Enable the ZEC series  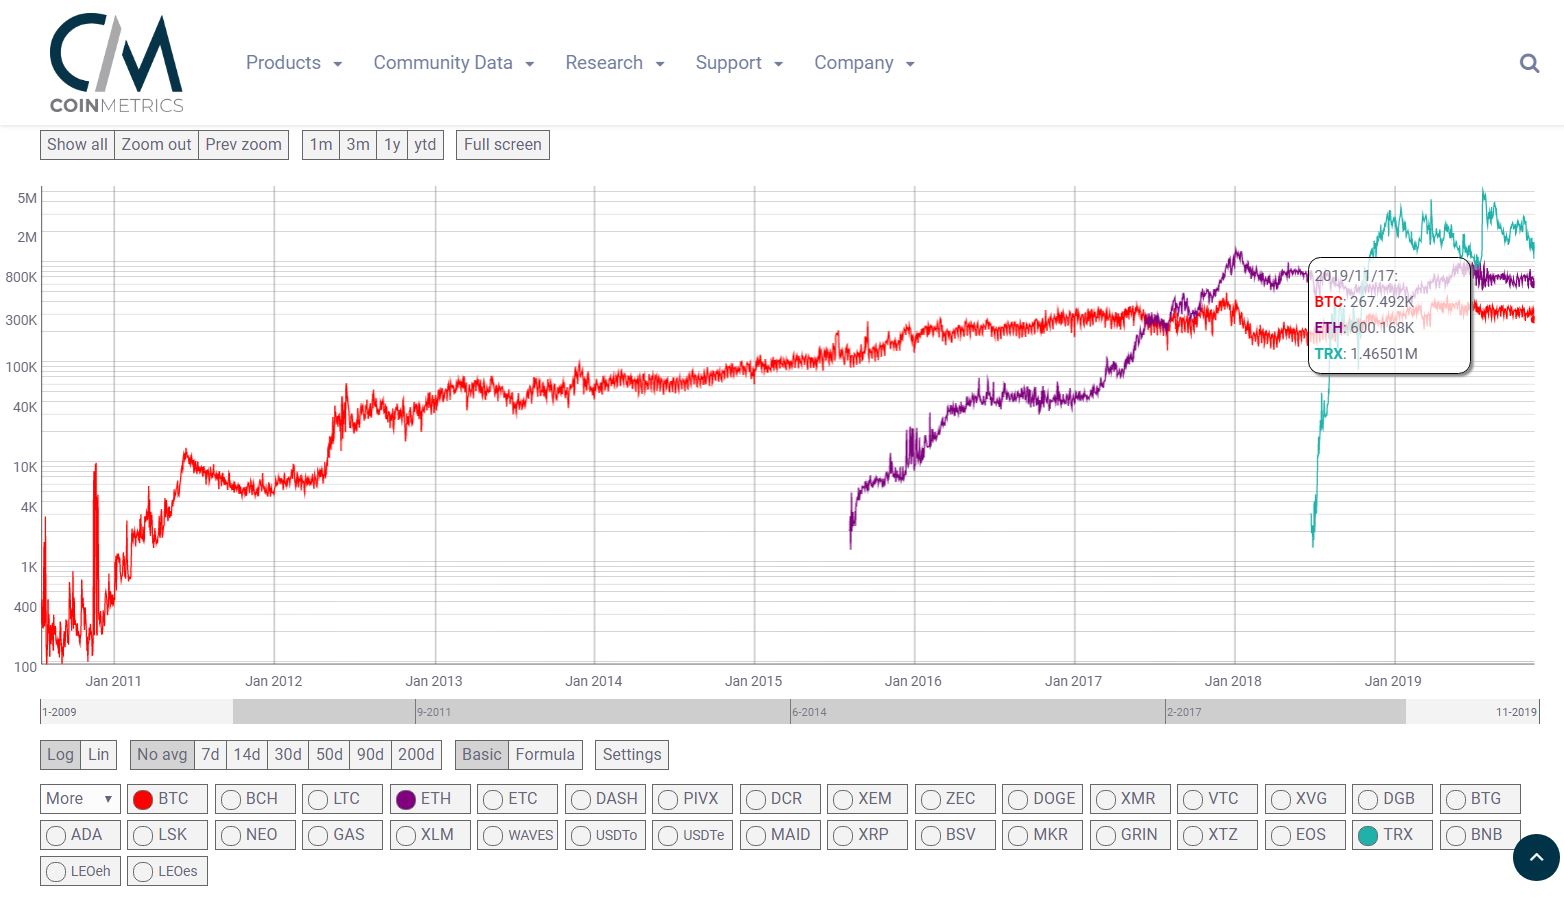tap(955, 799)
